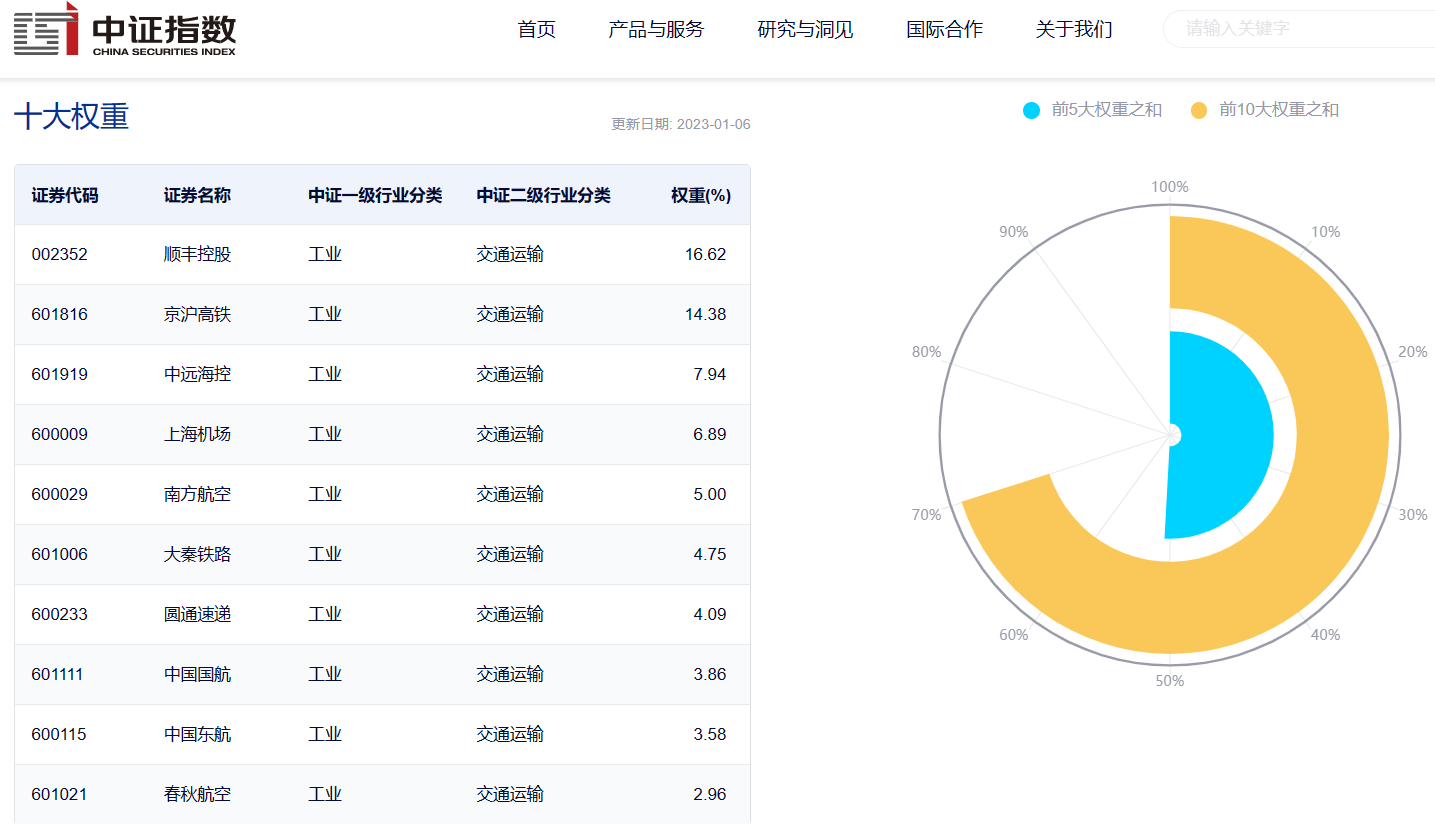
Task: Click the weight value 6.89
Action: (709, 434)
